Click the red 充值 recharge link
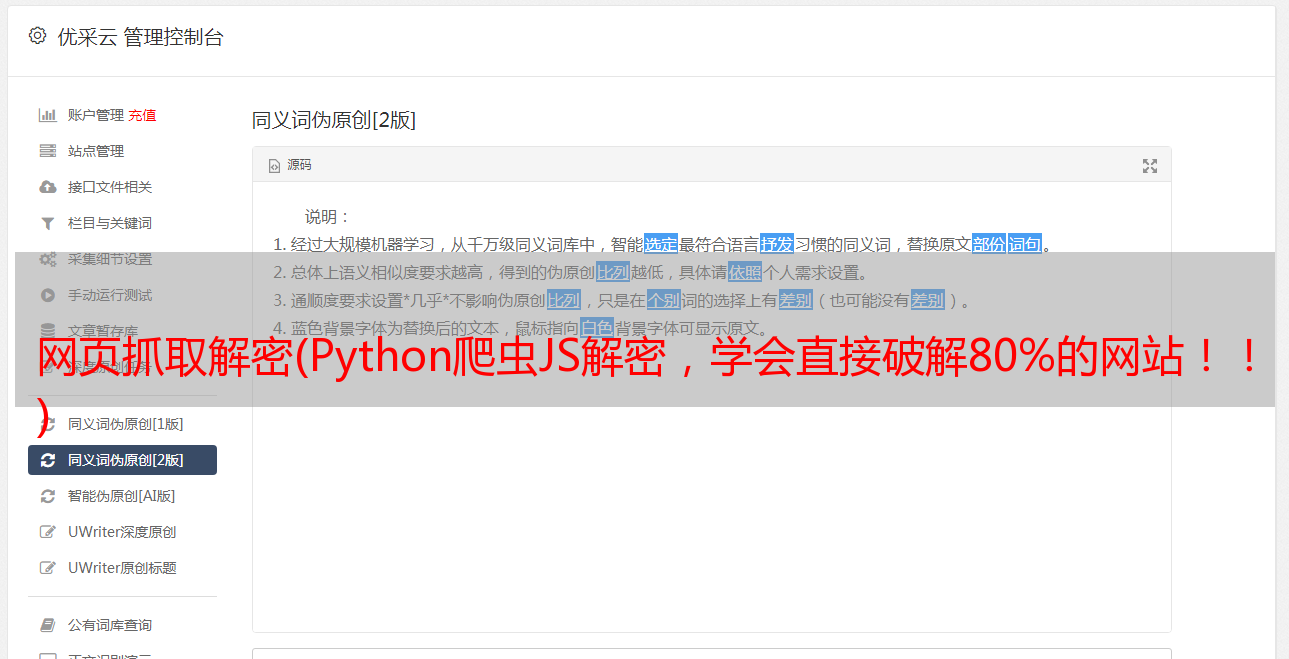 click(142, 115)
